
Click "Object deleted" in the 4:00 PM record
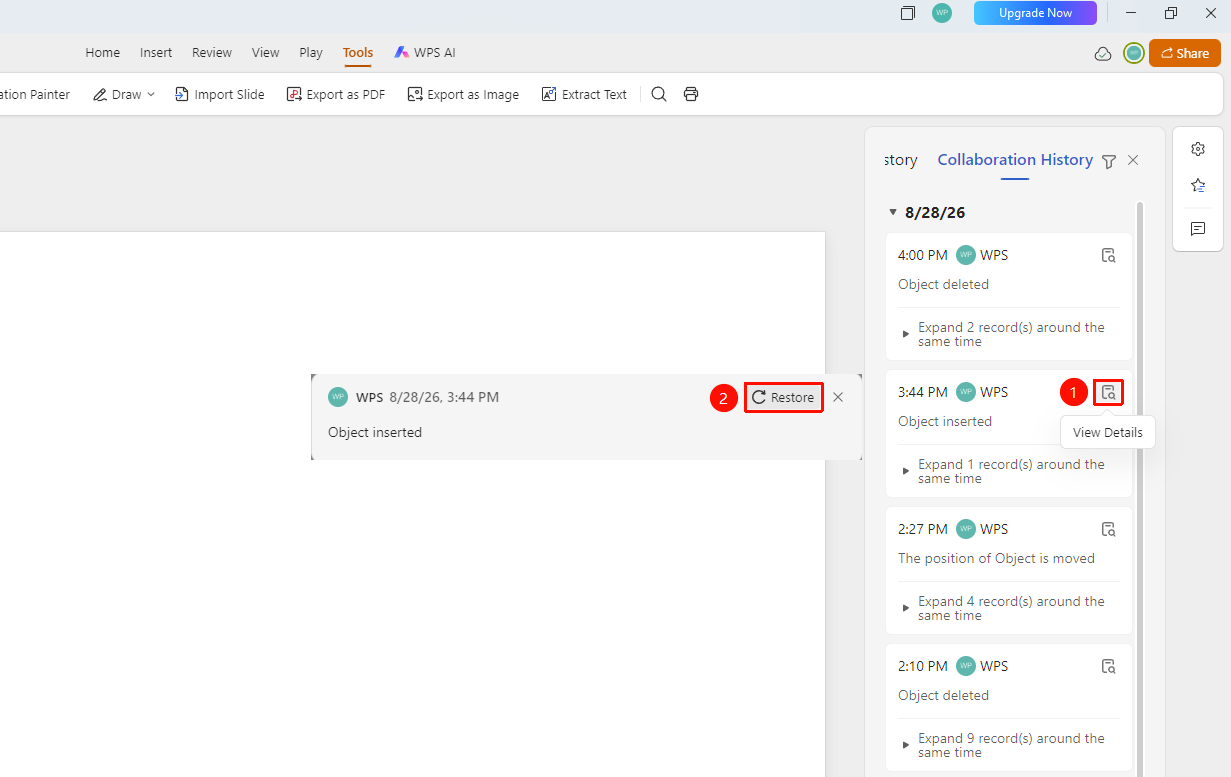point(943,284)
